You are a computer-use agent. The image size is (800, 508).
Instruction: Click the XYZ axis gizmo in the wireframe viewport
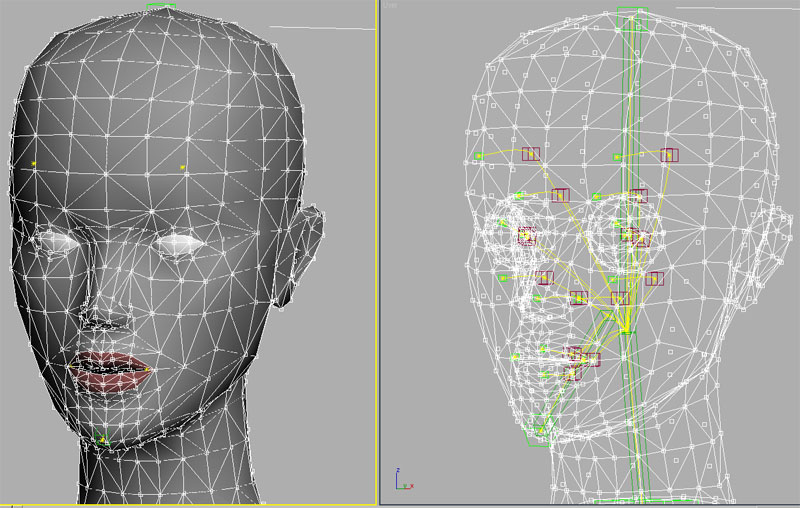(x=401, y=480)
